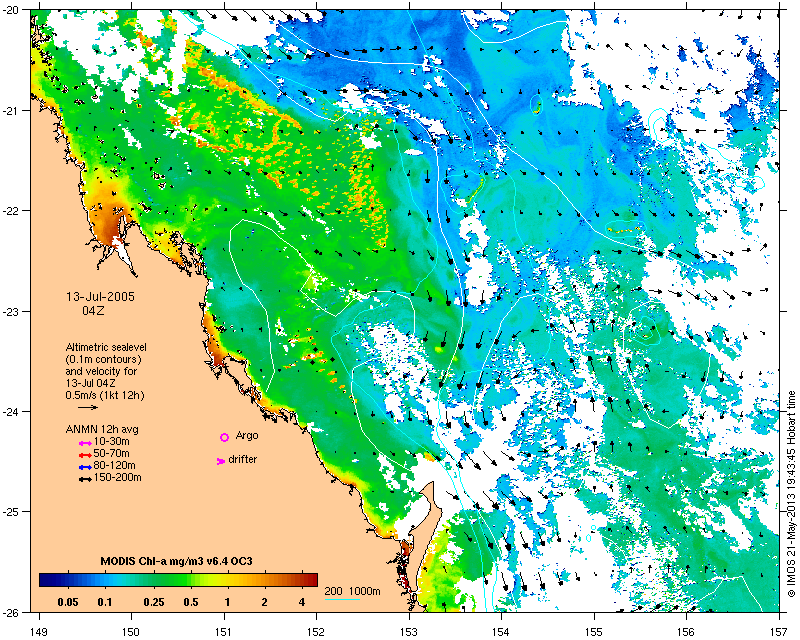This screenshot has height=640, width=800.
Task: Click the magenta Argo circle marker in legend
Action: click(224, 437)
